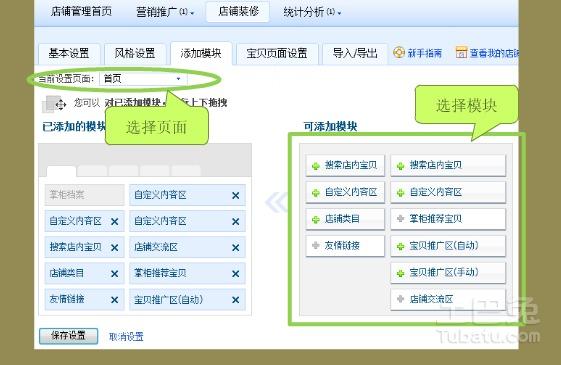Open the 导入/导出 tab
561x365 pixels.
click(x=355, y=53)
